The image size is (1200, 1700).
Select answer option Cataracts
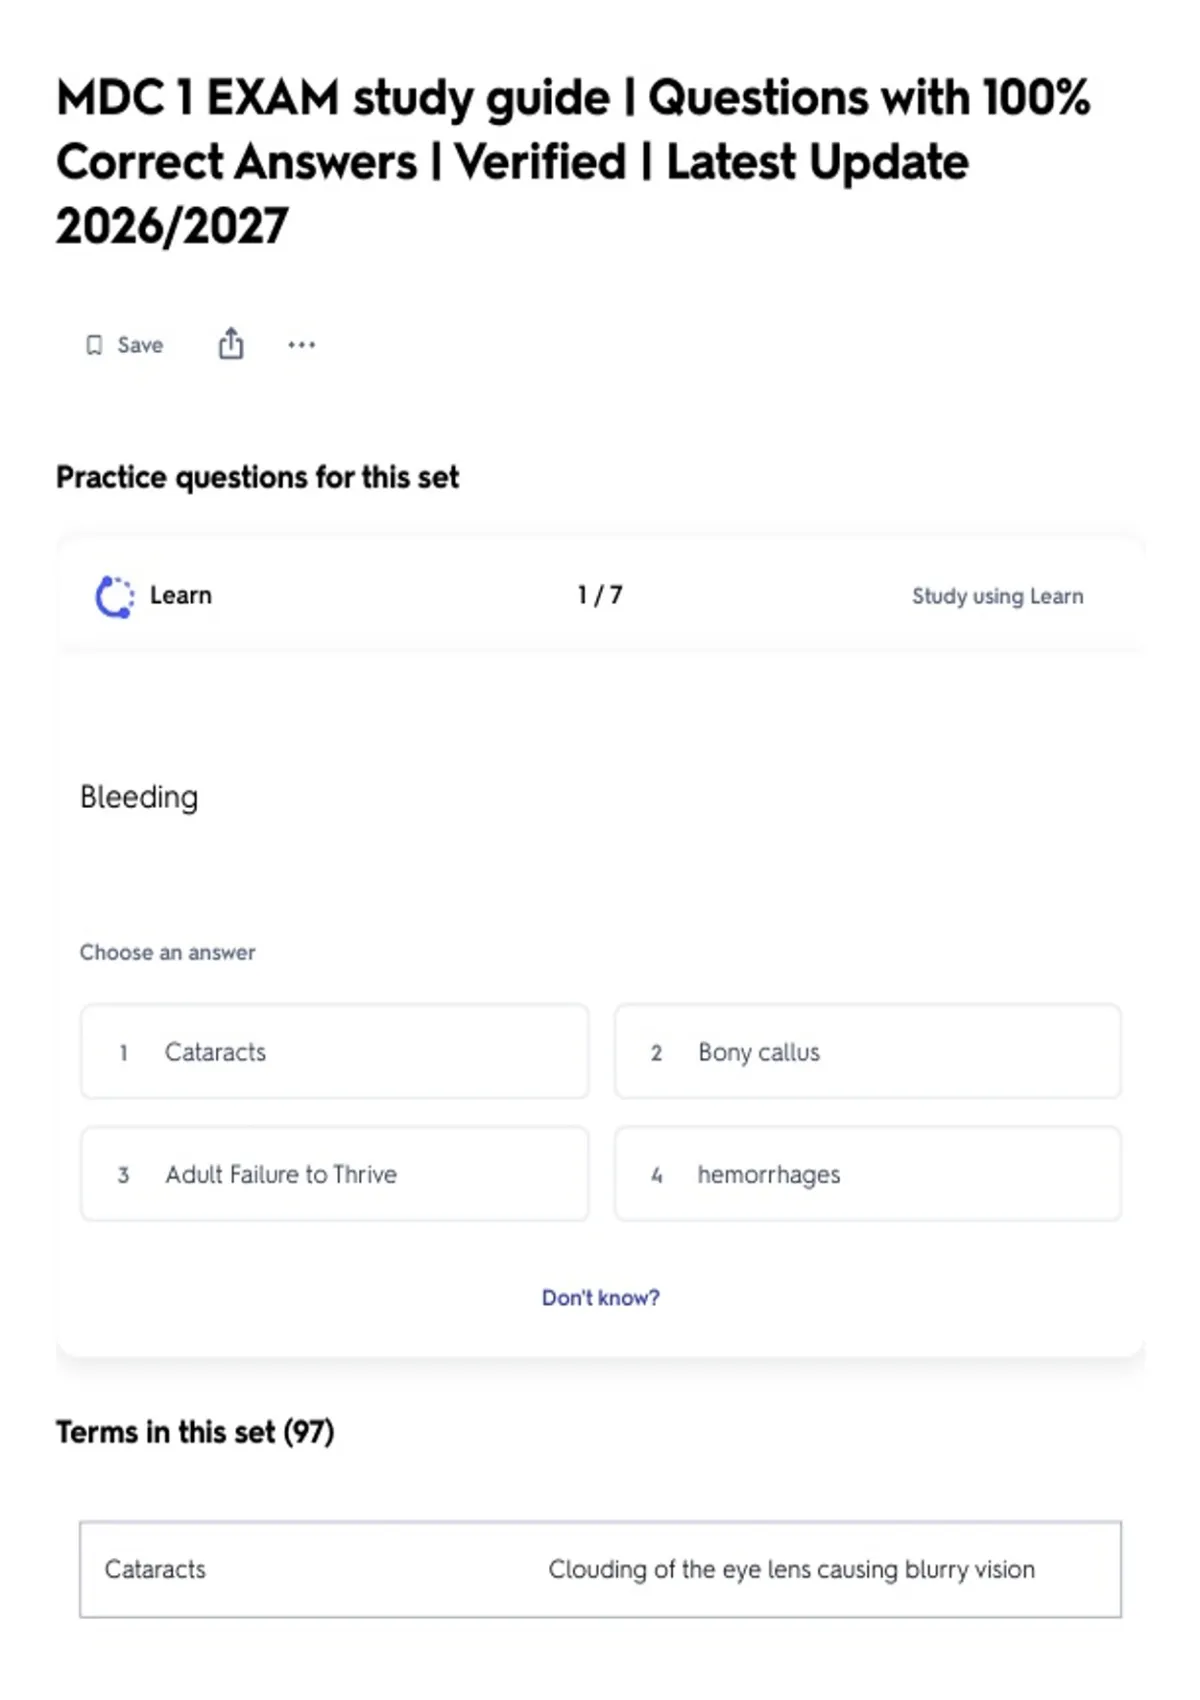pyautogui.click(x=334, y=1052)
